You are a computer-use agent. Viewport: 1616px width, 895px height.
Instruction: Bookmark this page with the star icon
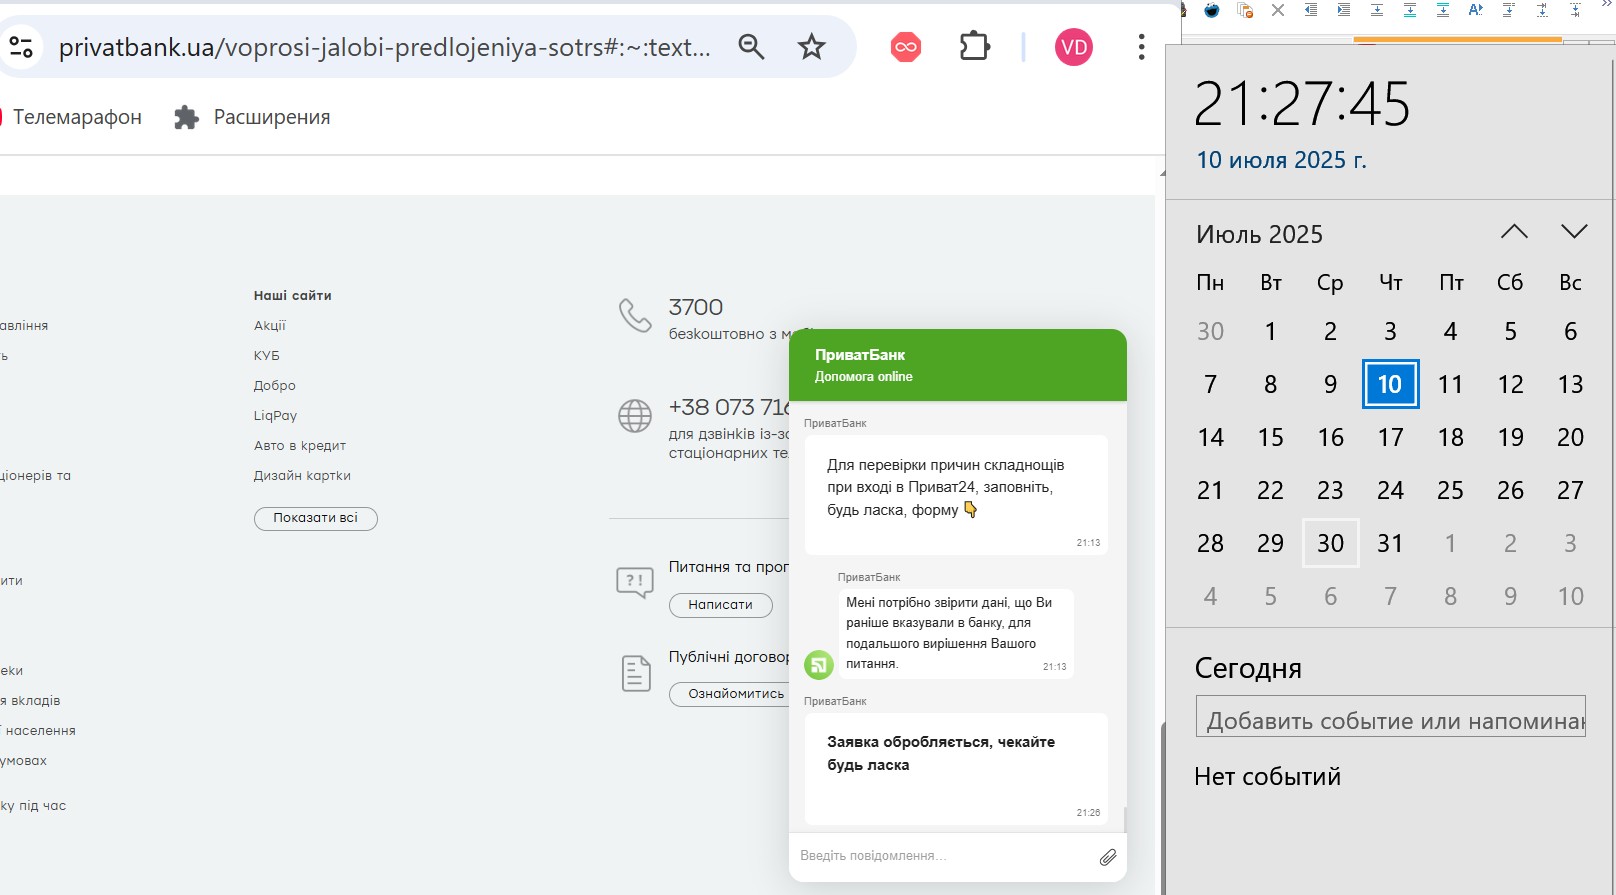tap(811, 46)
